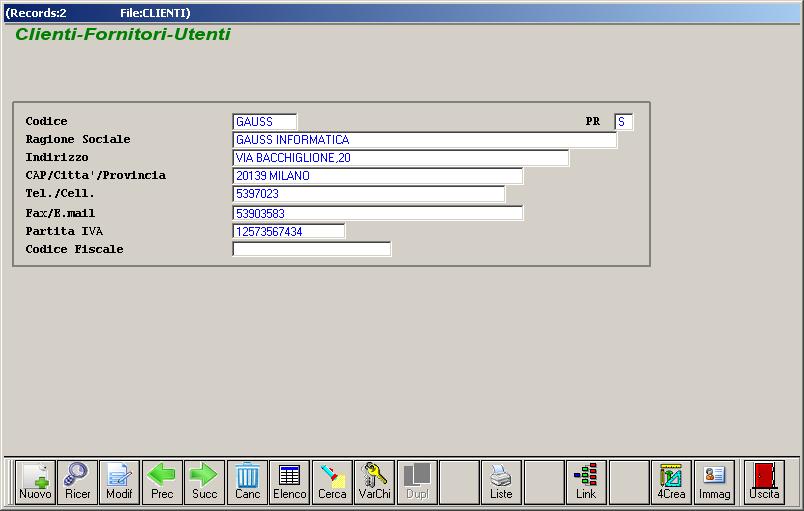Open the Elenco list view

[290, 482]
